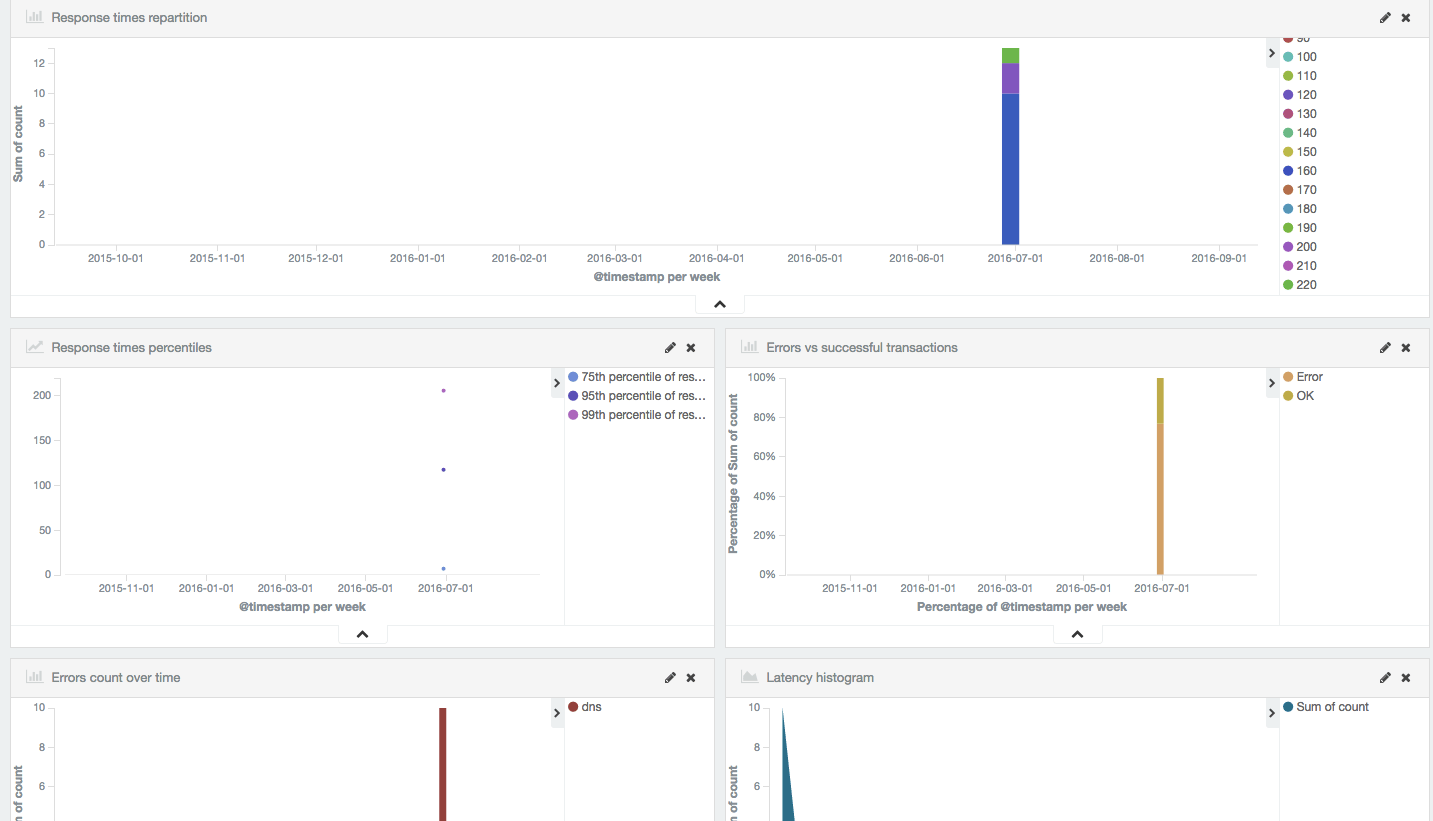Select the 95th percentile legend entry

[x=637, y=396]
